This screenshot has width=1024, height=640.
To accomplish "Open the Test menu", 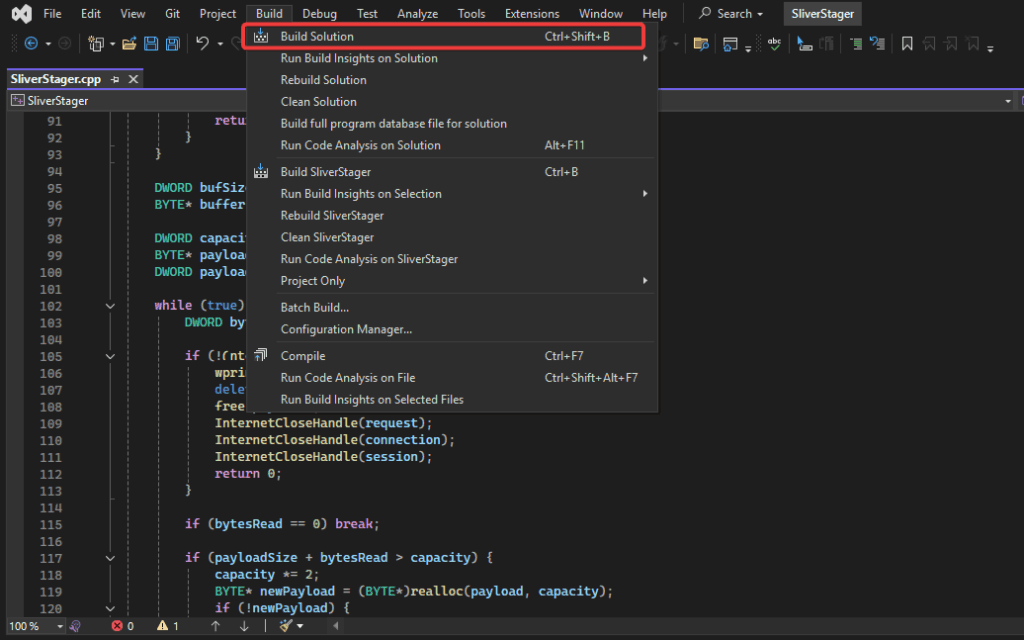I will click(x=367, y=14).
